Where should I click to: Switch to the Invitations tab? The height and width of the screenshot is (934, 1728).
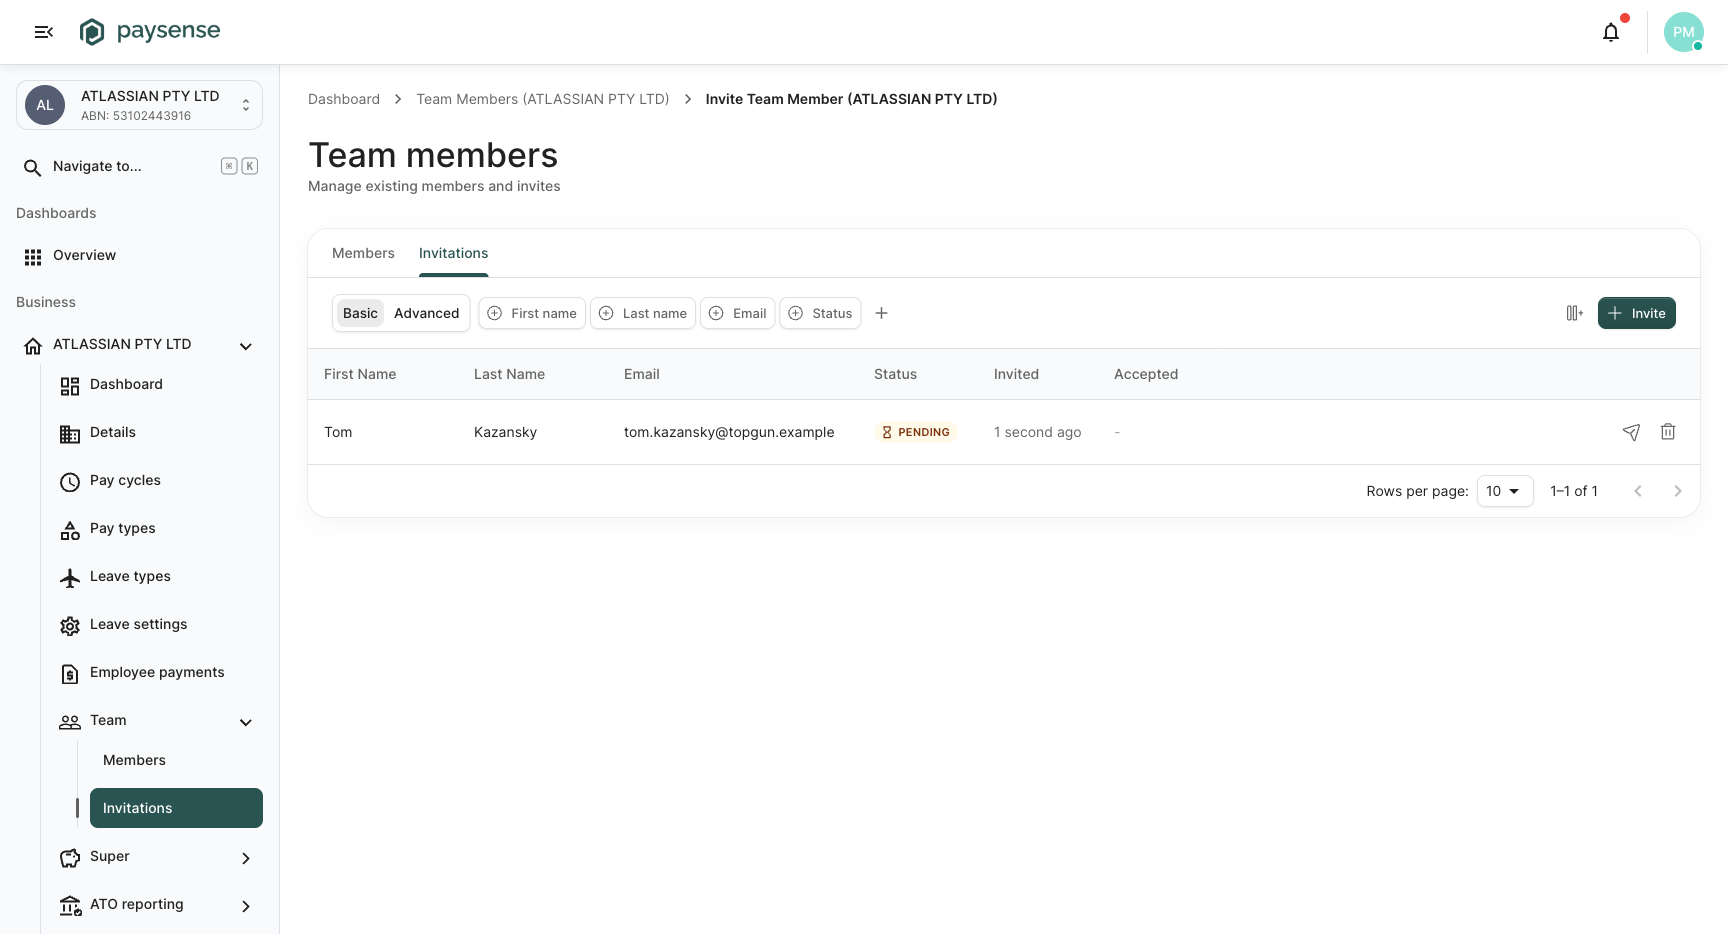coord(453,254)
